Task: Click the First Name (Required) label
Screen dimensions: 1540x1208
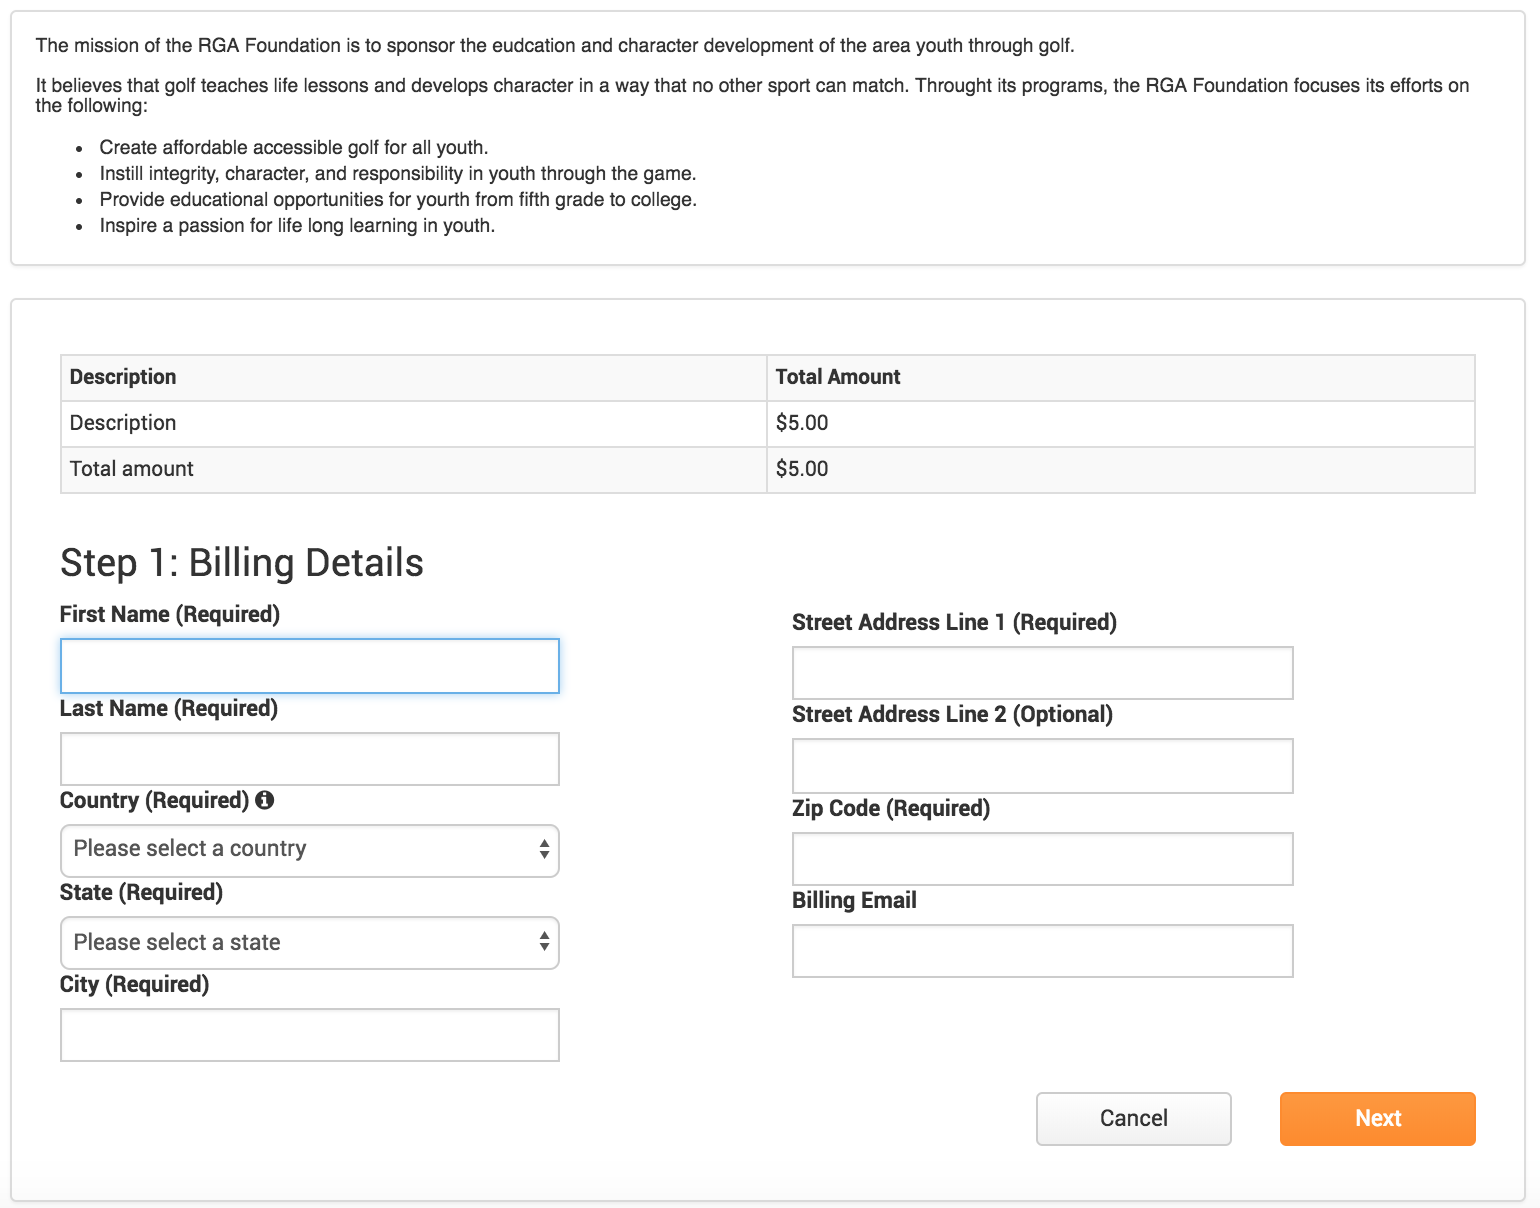Action: coord(170,614)
